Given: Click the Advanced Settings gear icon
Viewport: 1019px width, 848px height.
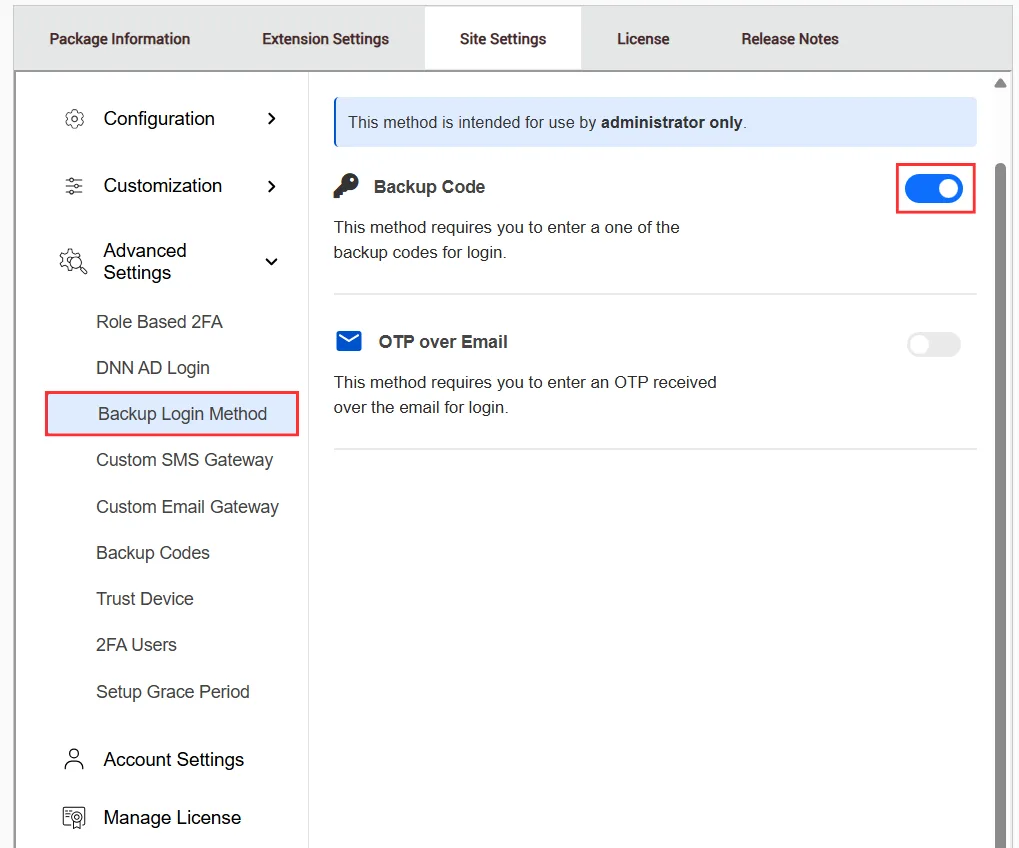Looking at the screenshot, I should pyautogui.click(x=72, y=262).
